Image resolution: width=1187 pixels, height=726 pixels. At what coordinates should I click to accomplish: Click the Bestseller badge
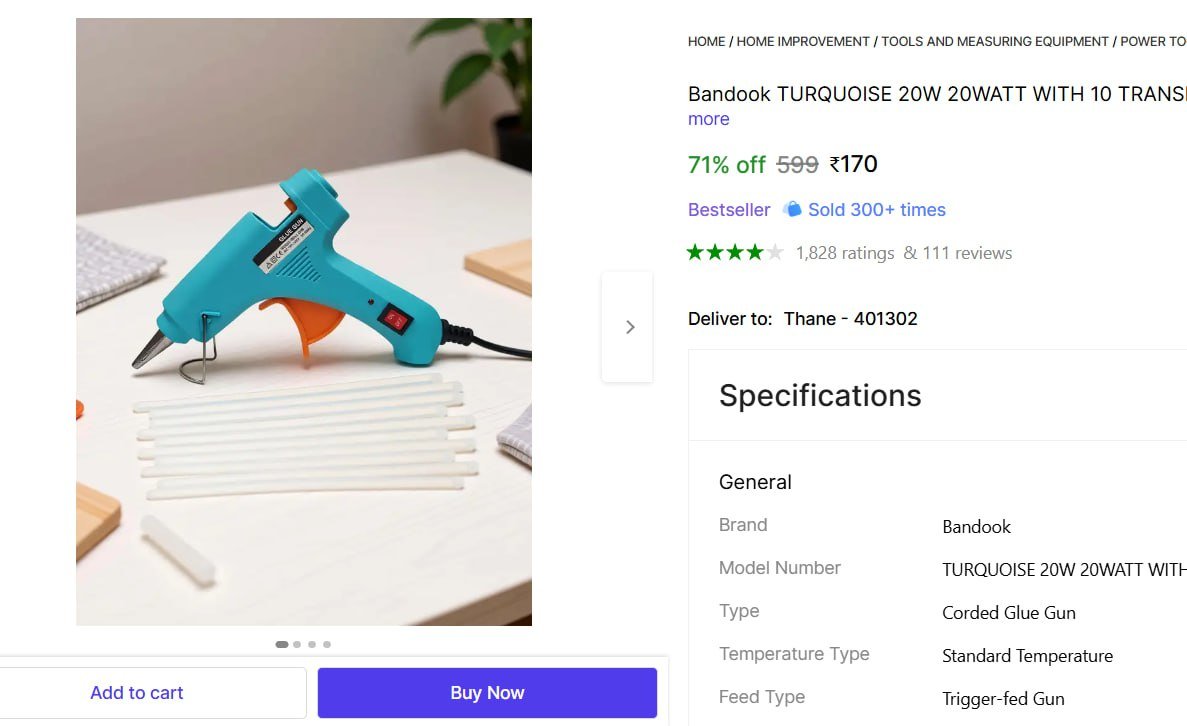point(728,209)
